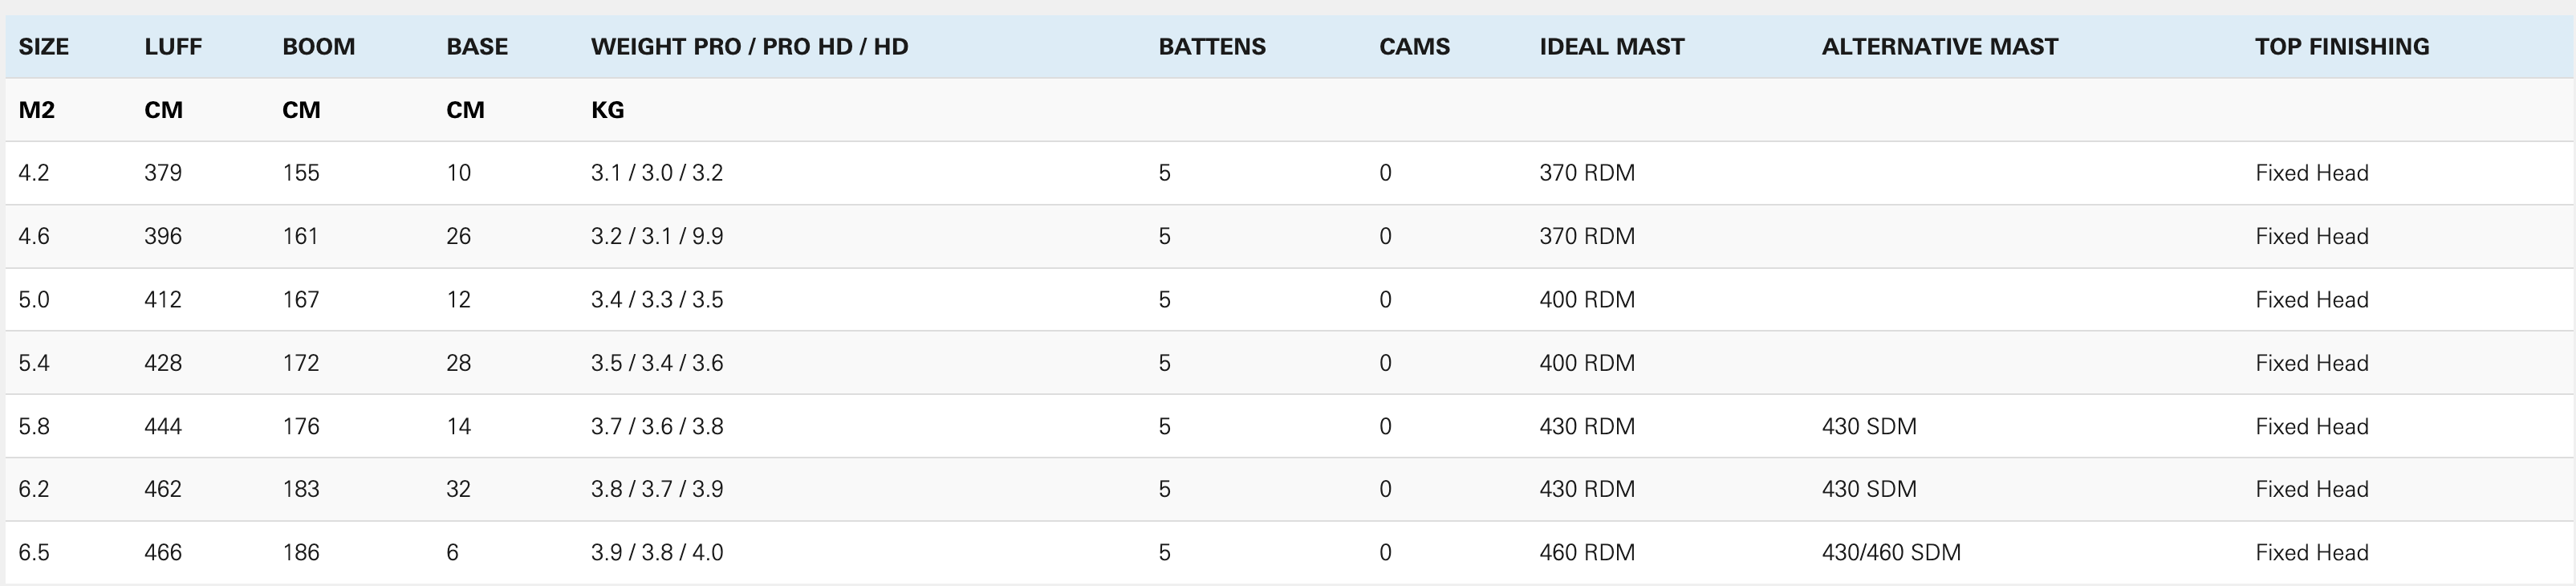The image size is (2576, 586).
Task: Click the 430/460 SDM alternative mast cell
Action: click(x=1891, y=552)
